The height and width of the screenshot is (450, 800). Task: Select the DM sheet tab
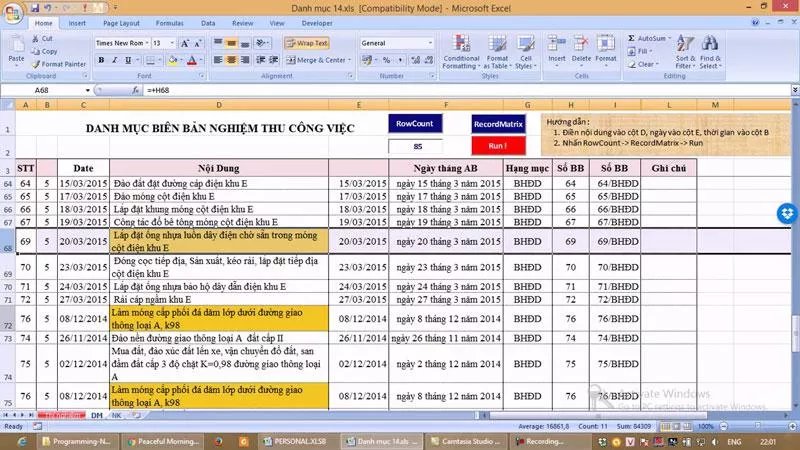click(x=97, y=416)
